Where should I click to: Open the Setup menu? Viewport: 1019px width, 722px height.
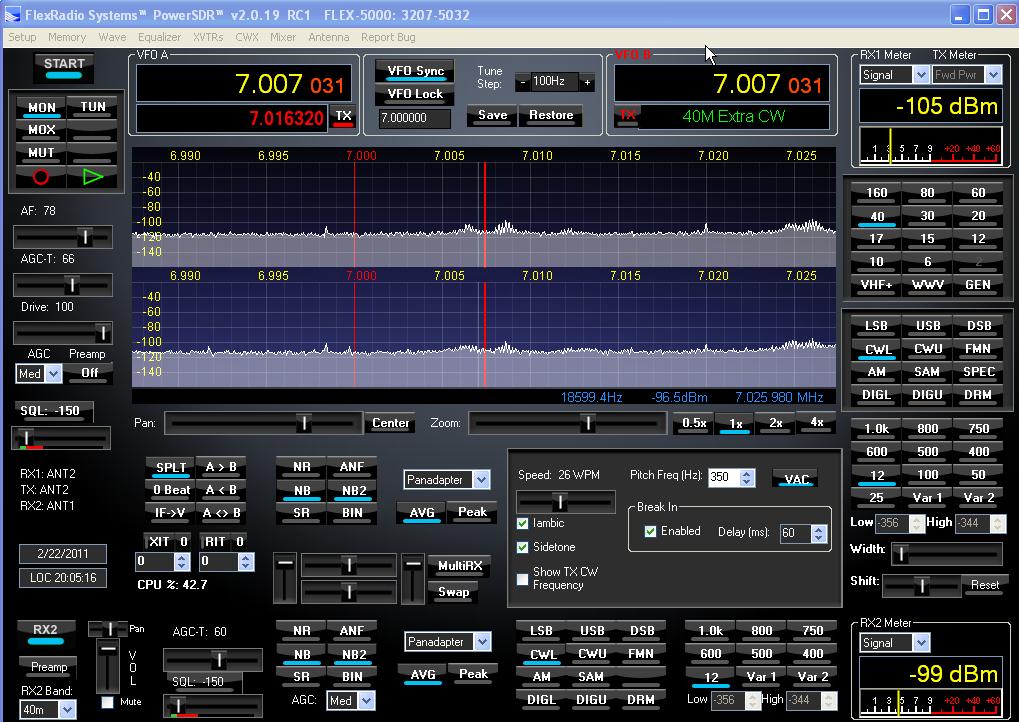(x=22, y=37)
